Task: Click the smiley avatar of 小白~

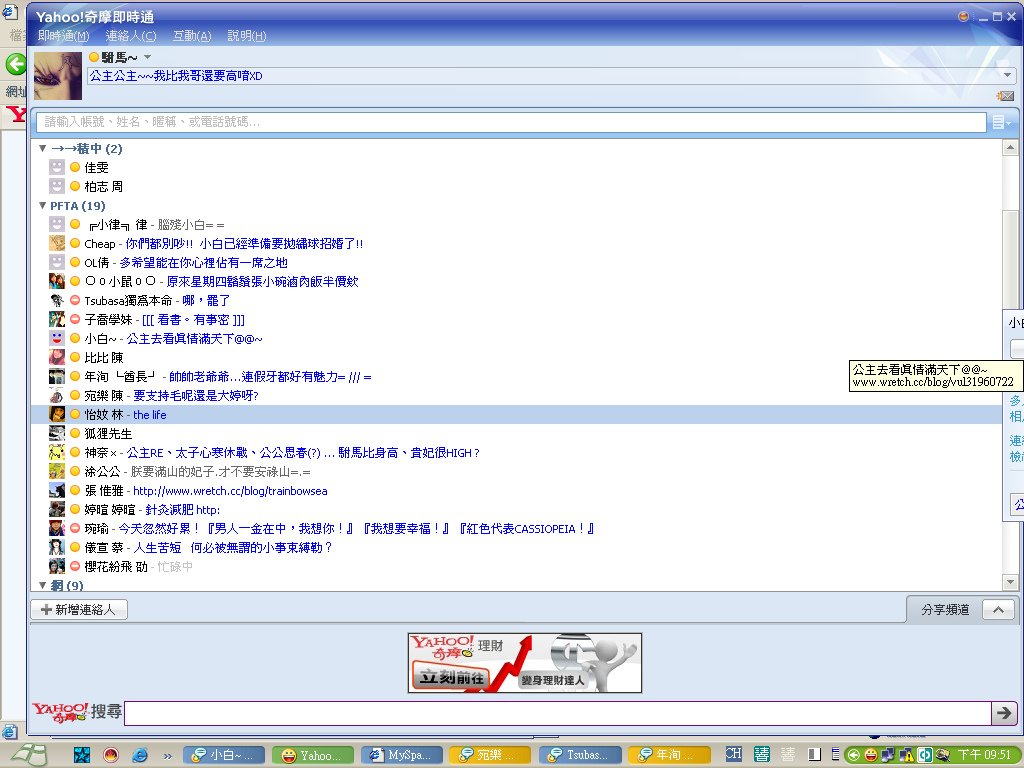Action: coord(57,338)
